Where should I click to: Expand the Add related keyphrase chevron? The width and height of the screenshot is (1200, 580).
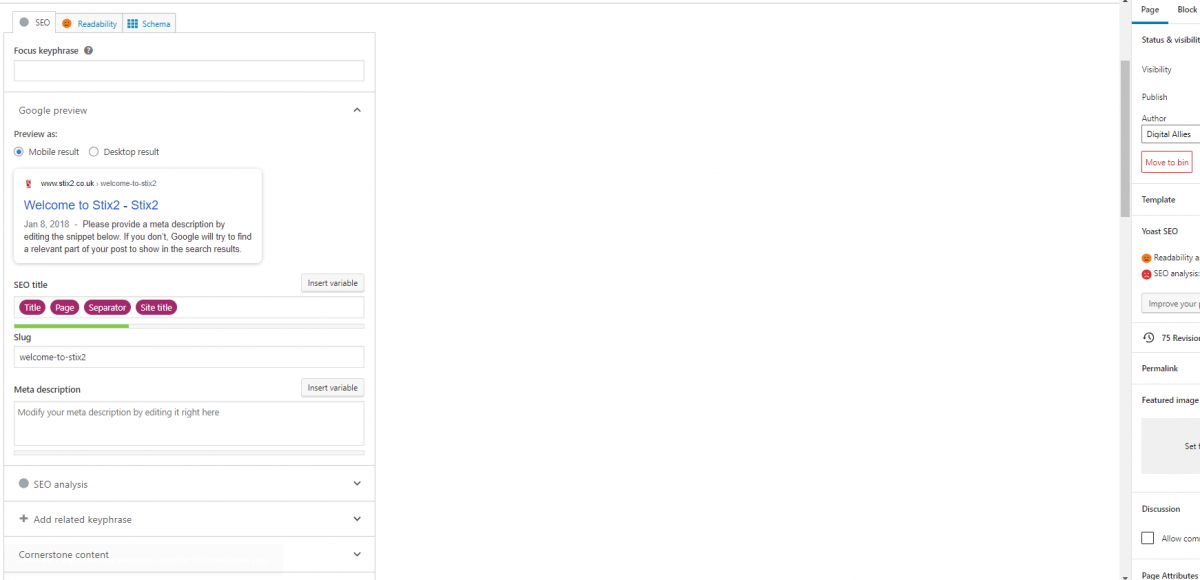pos(357,519)
